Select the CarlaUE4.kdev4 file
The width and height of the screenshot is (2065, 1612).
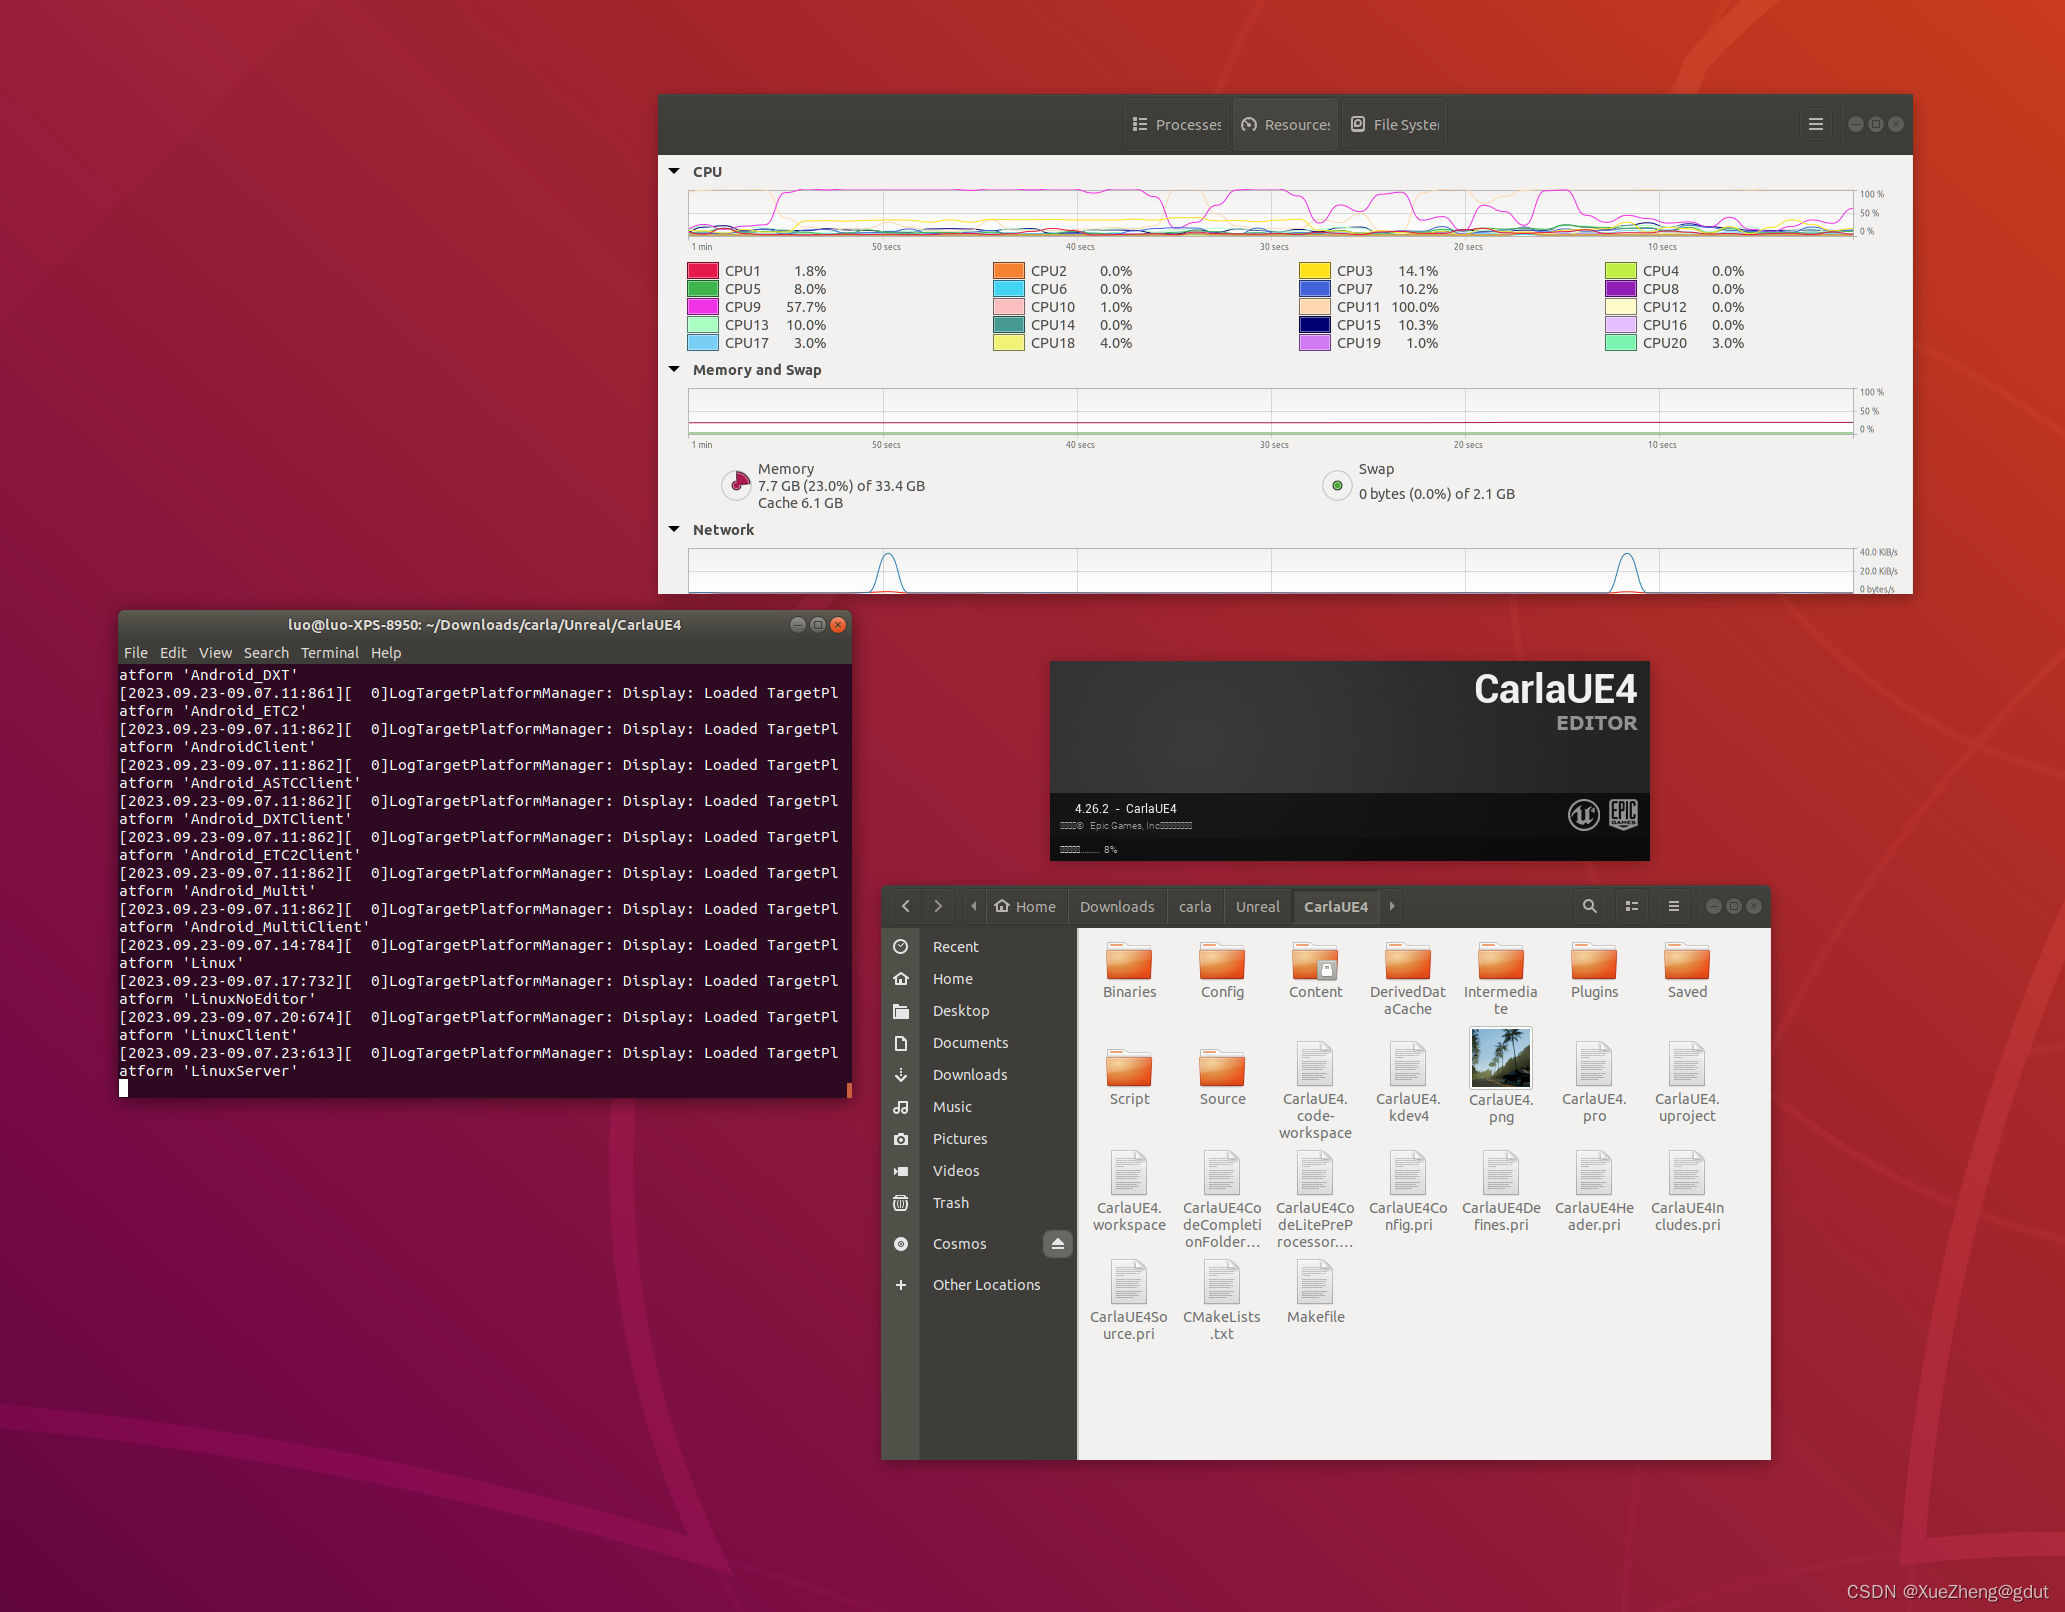pos(1408,1083)
